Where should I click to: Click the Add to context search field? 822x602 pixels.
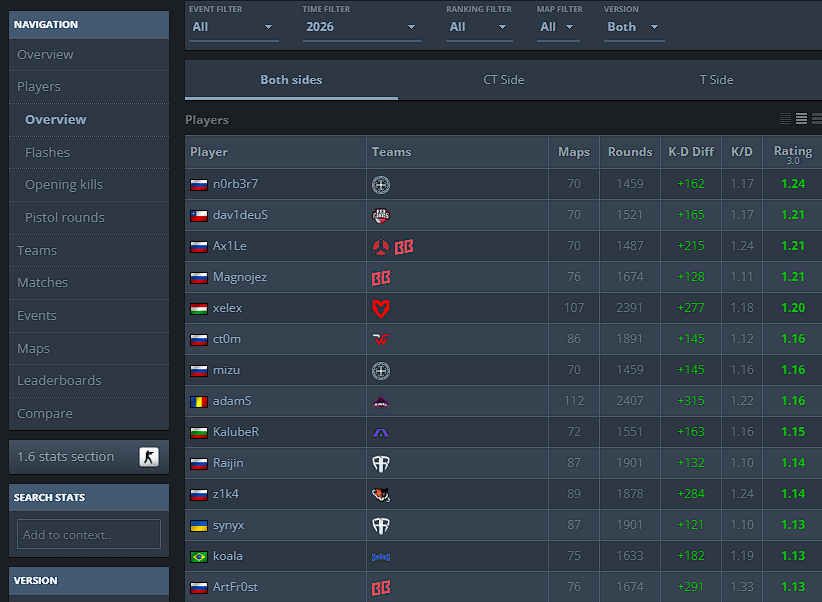(x=89, y=534)
